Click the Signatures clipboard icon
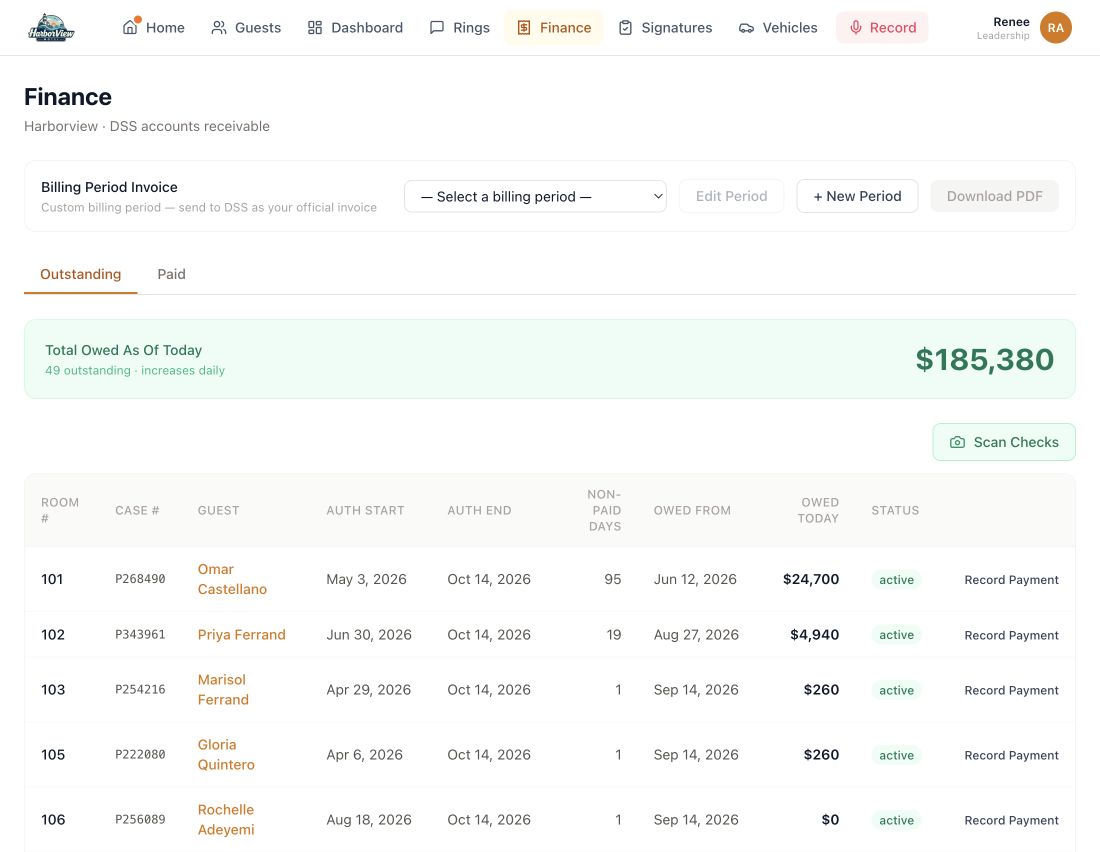 click(x=625, y=27)
